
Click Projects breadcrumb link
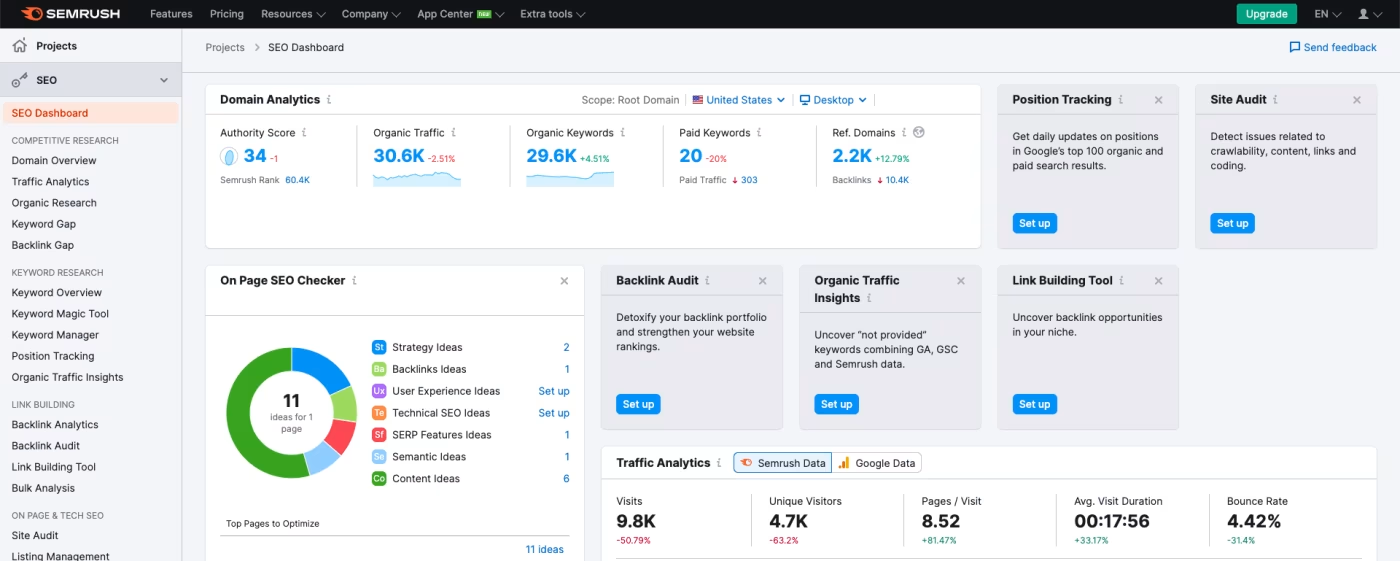225,47
